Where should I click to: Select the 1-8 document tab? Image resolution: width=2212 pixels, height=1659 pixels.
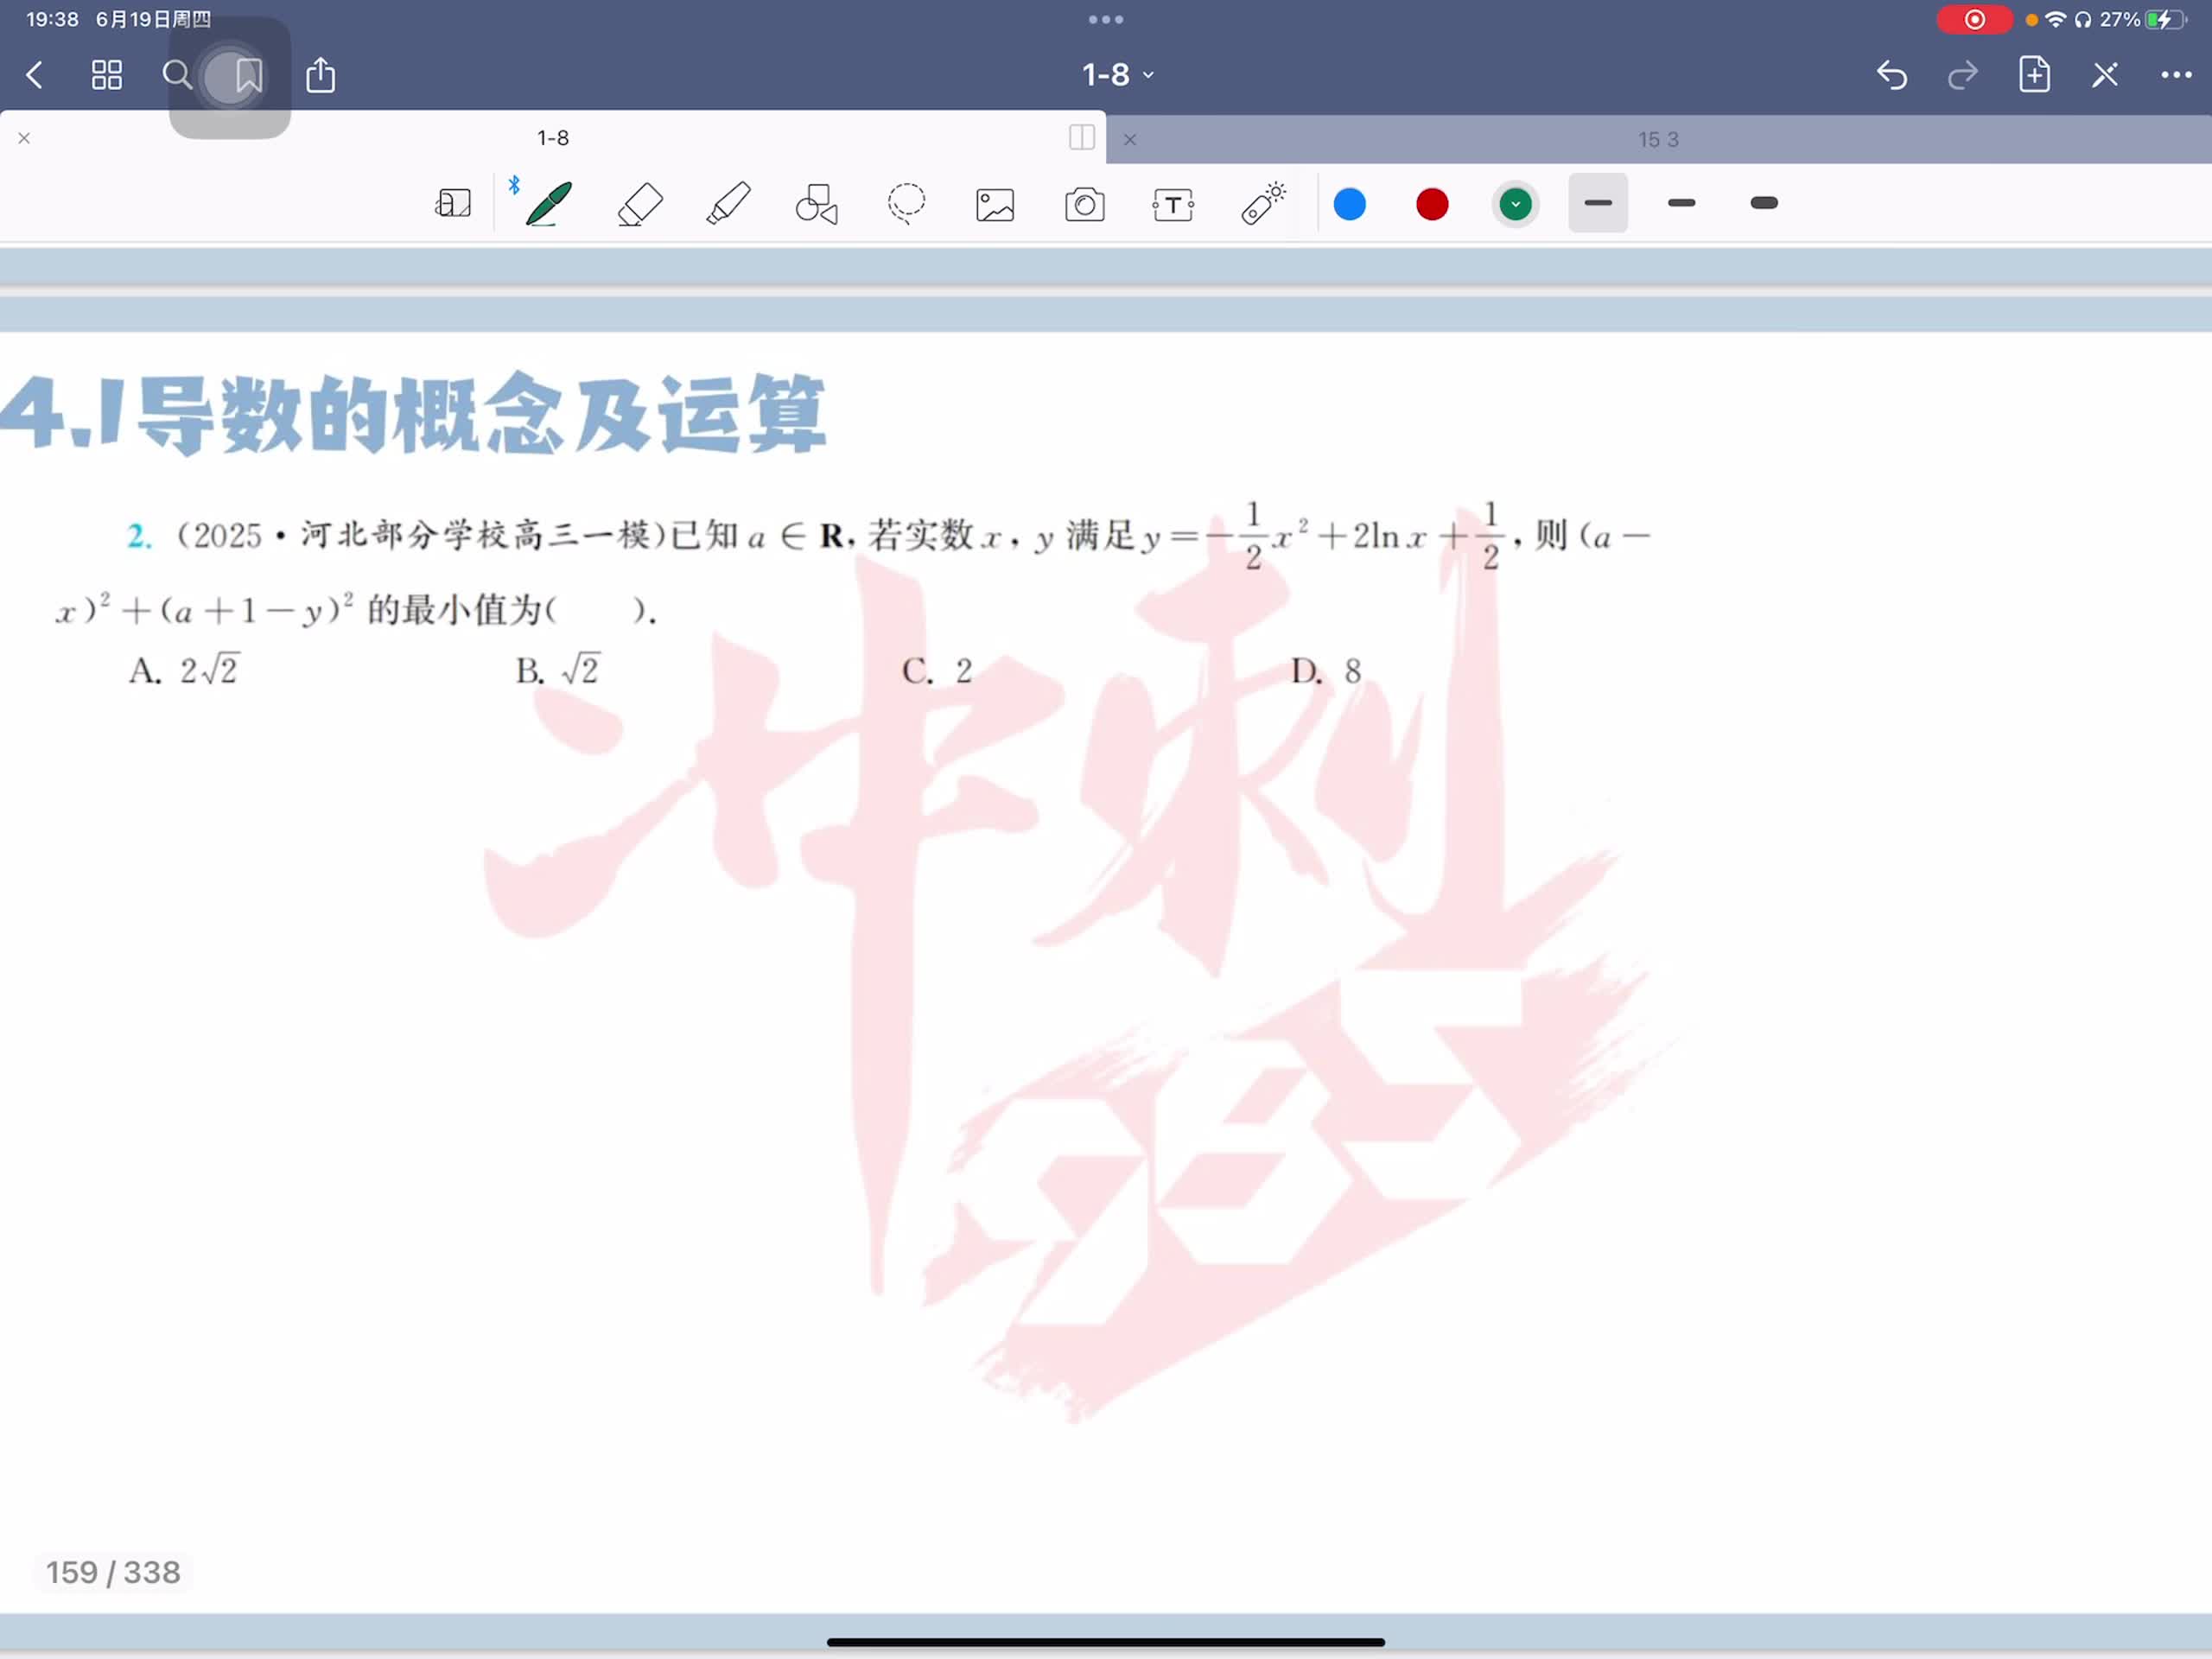(552, 138)
